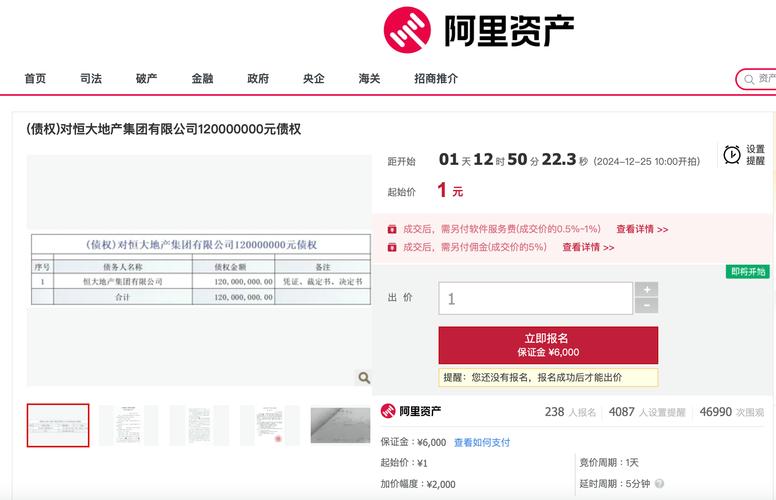Decrease the bid with the minus button

click(x=646, y=306)
